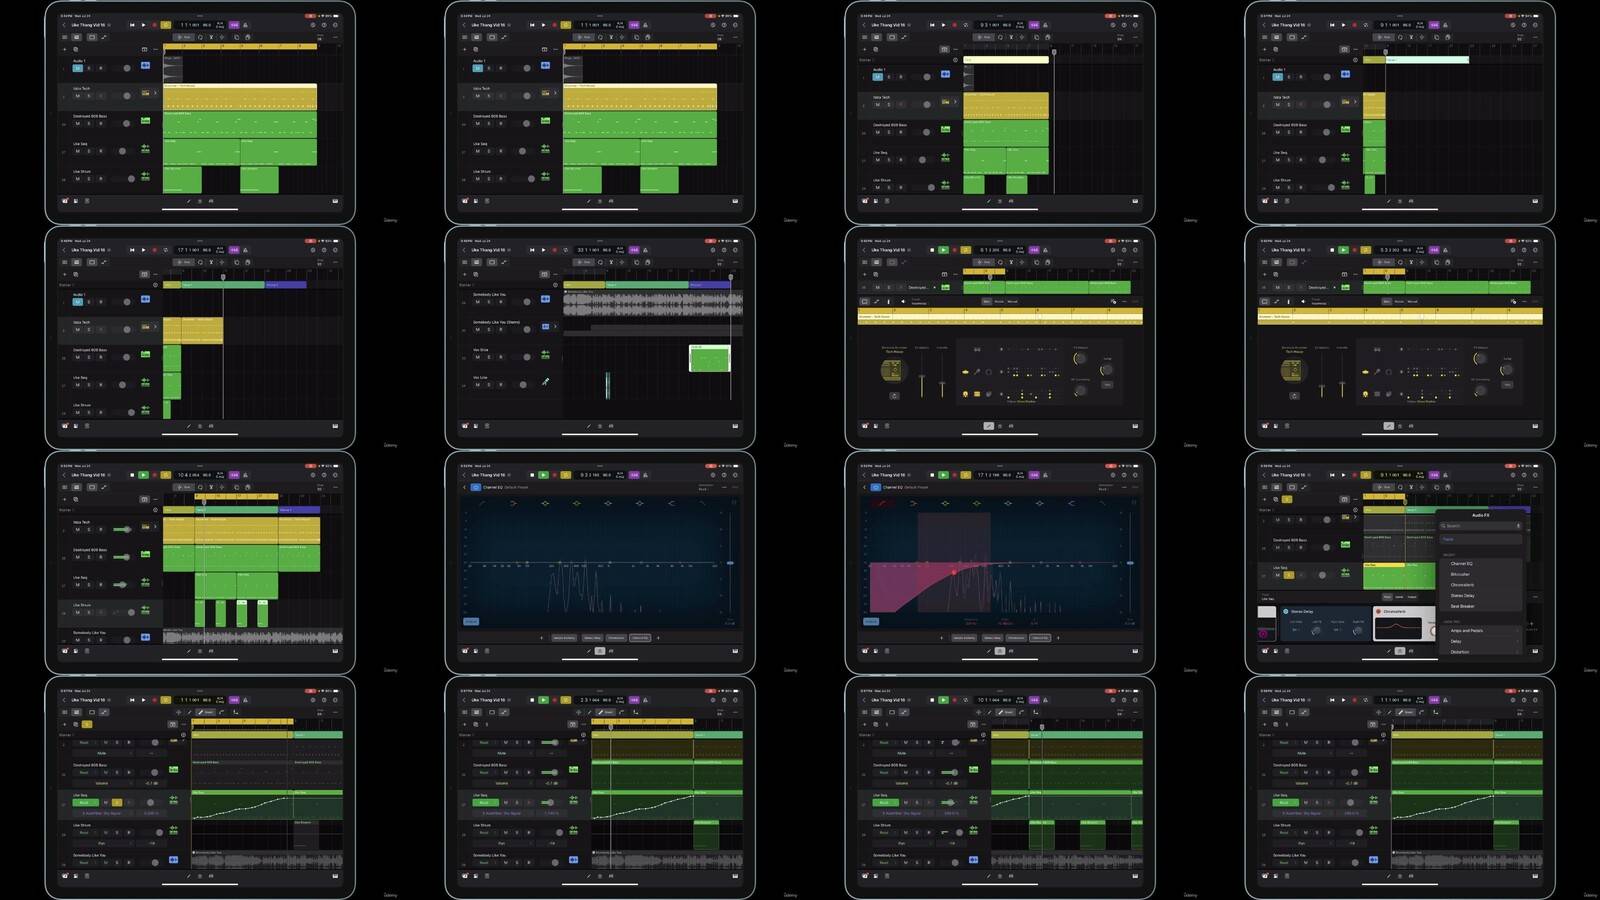Expand the Amps and Pedals category, row 3 col 4 iPad

[x=1481, y=631]
